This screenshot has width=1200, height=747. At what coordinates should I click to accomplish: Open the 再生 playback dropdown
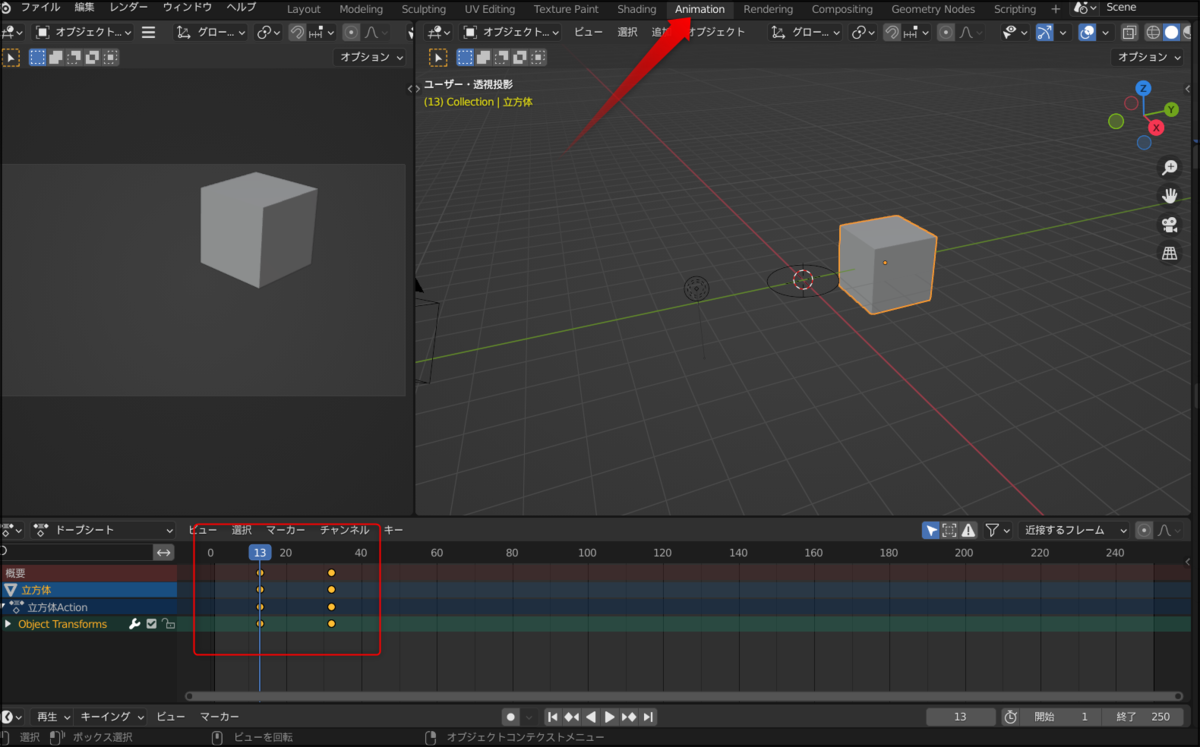tap(53, 717)
